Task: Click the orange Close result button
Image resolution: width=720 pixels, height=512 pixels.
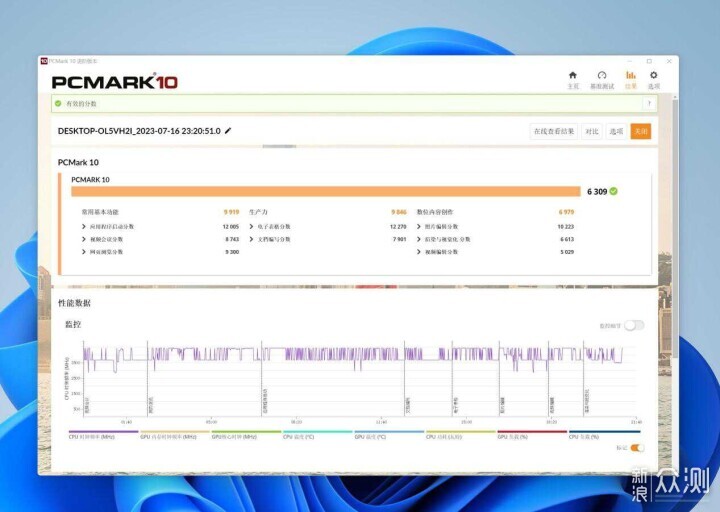Action: click(641, 131)
